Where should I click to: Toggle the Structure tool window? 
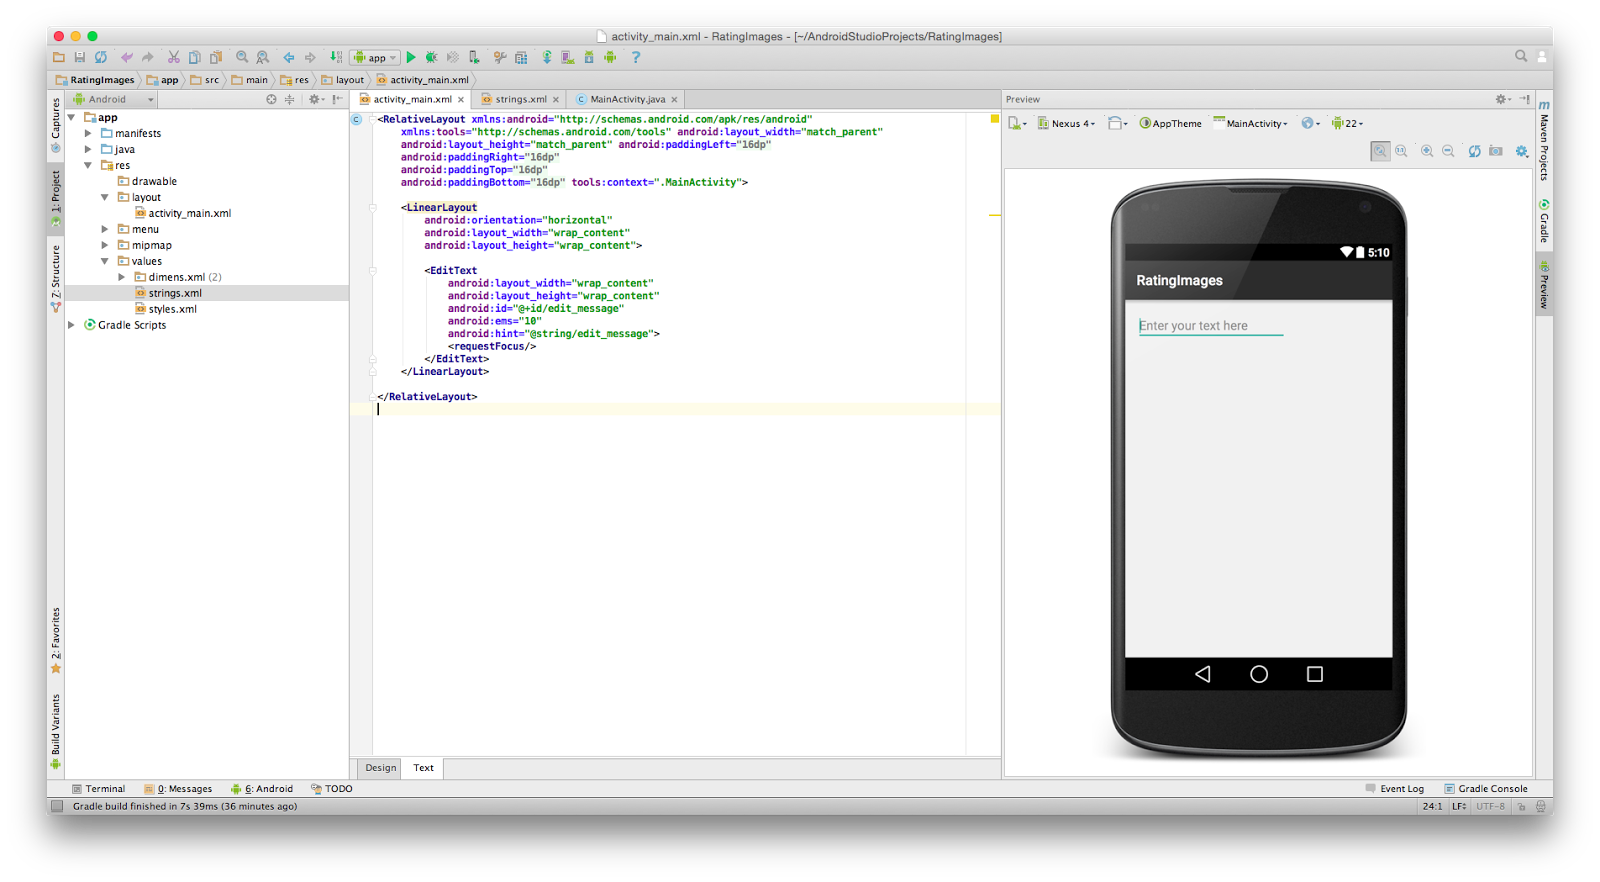56,279
